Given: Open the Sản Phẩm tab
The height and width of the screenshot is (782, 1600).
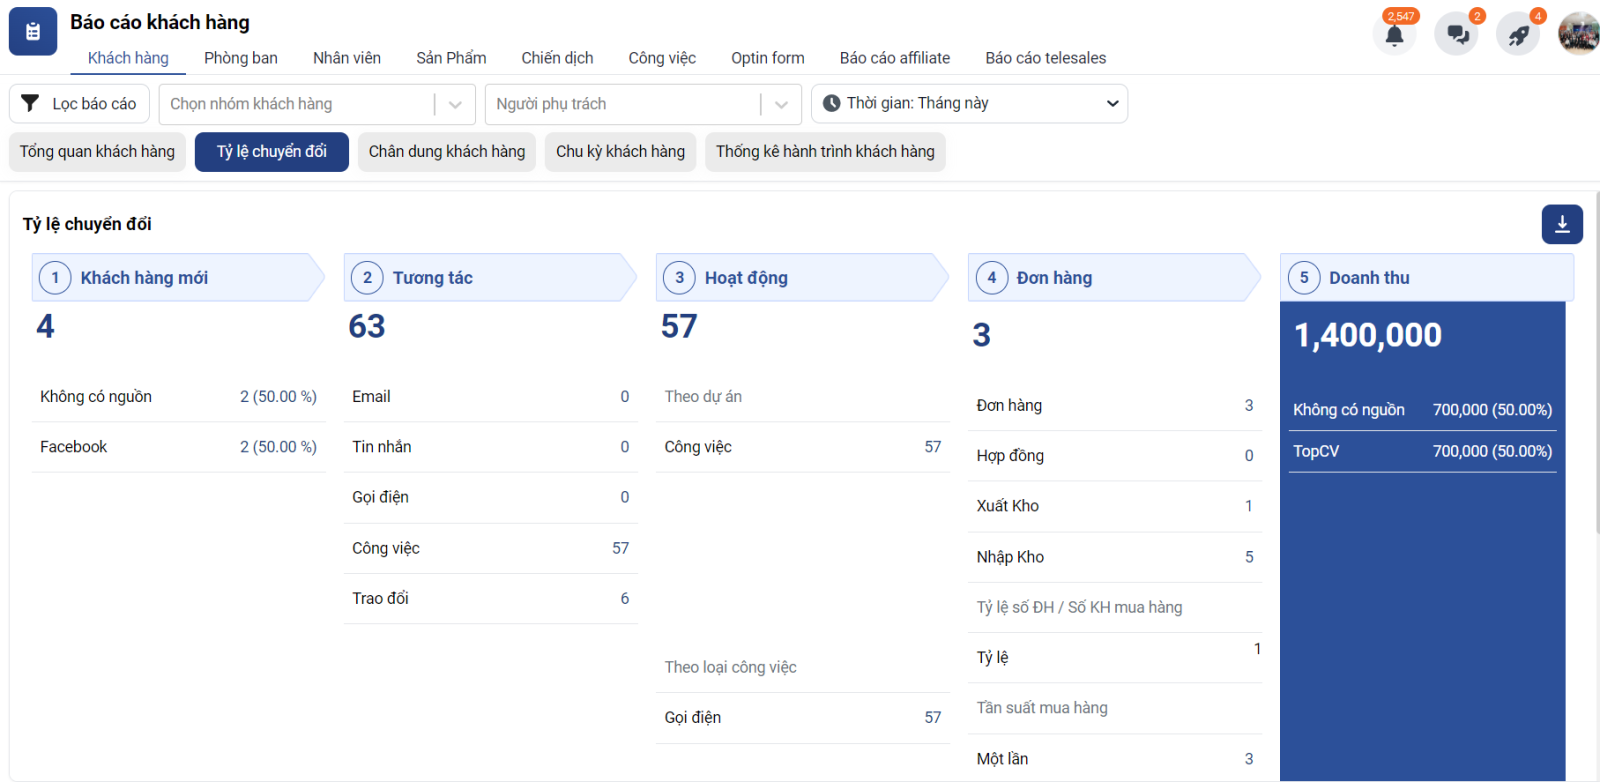Looking at the screenshot, I should click(x=451, y=58).
